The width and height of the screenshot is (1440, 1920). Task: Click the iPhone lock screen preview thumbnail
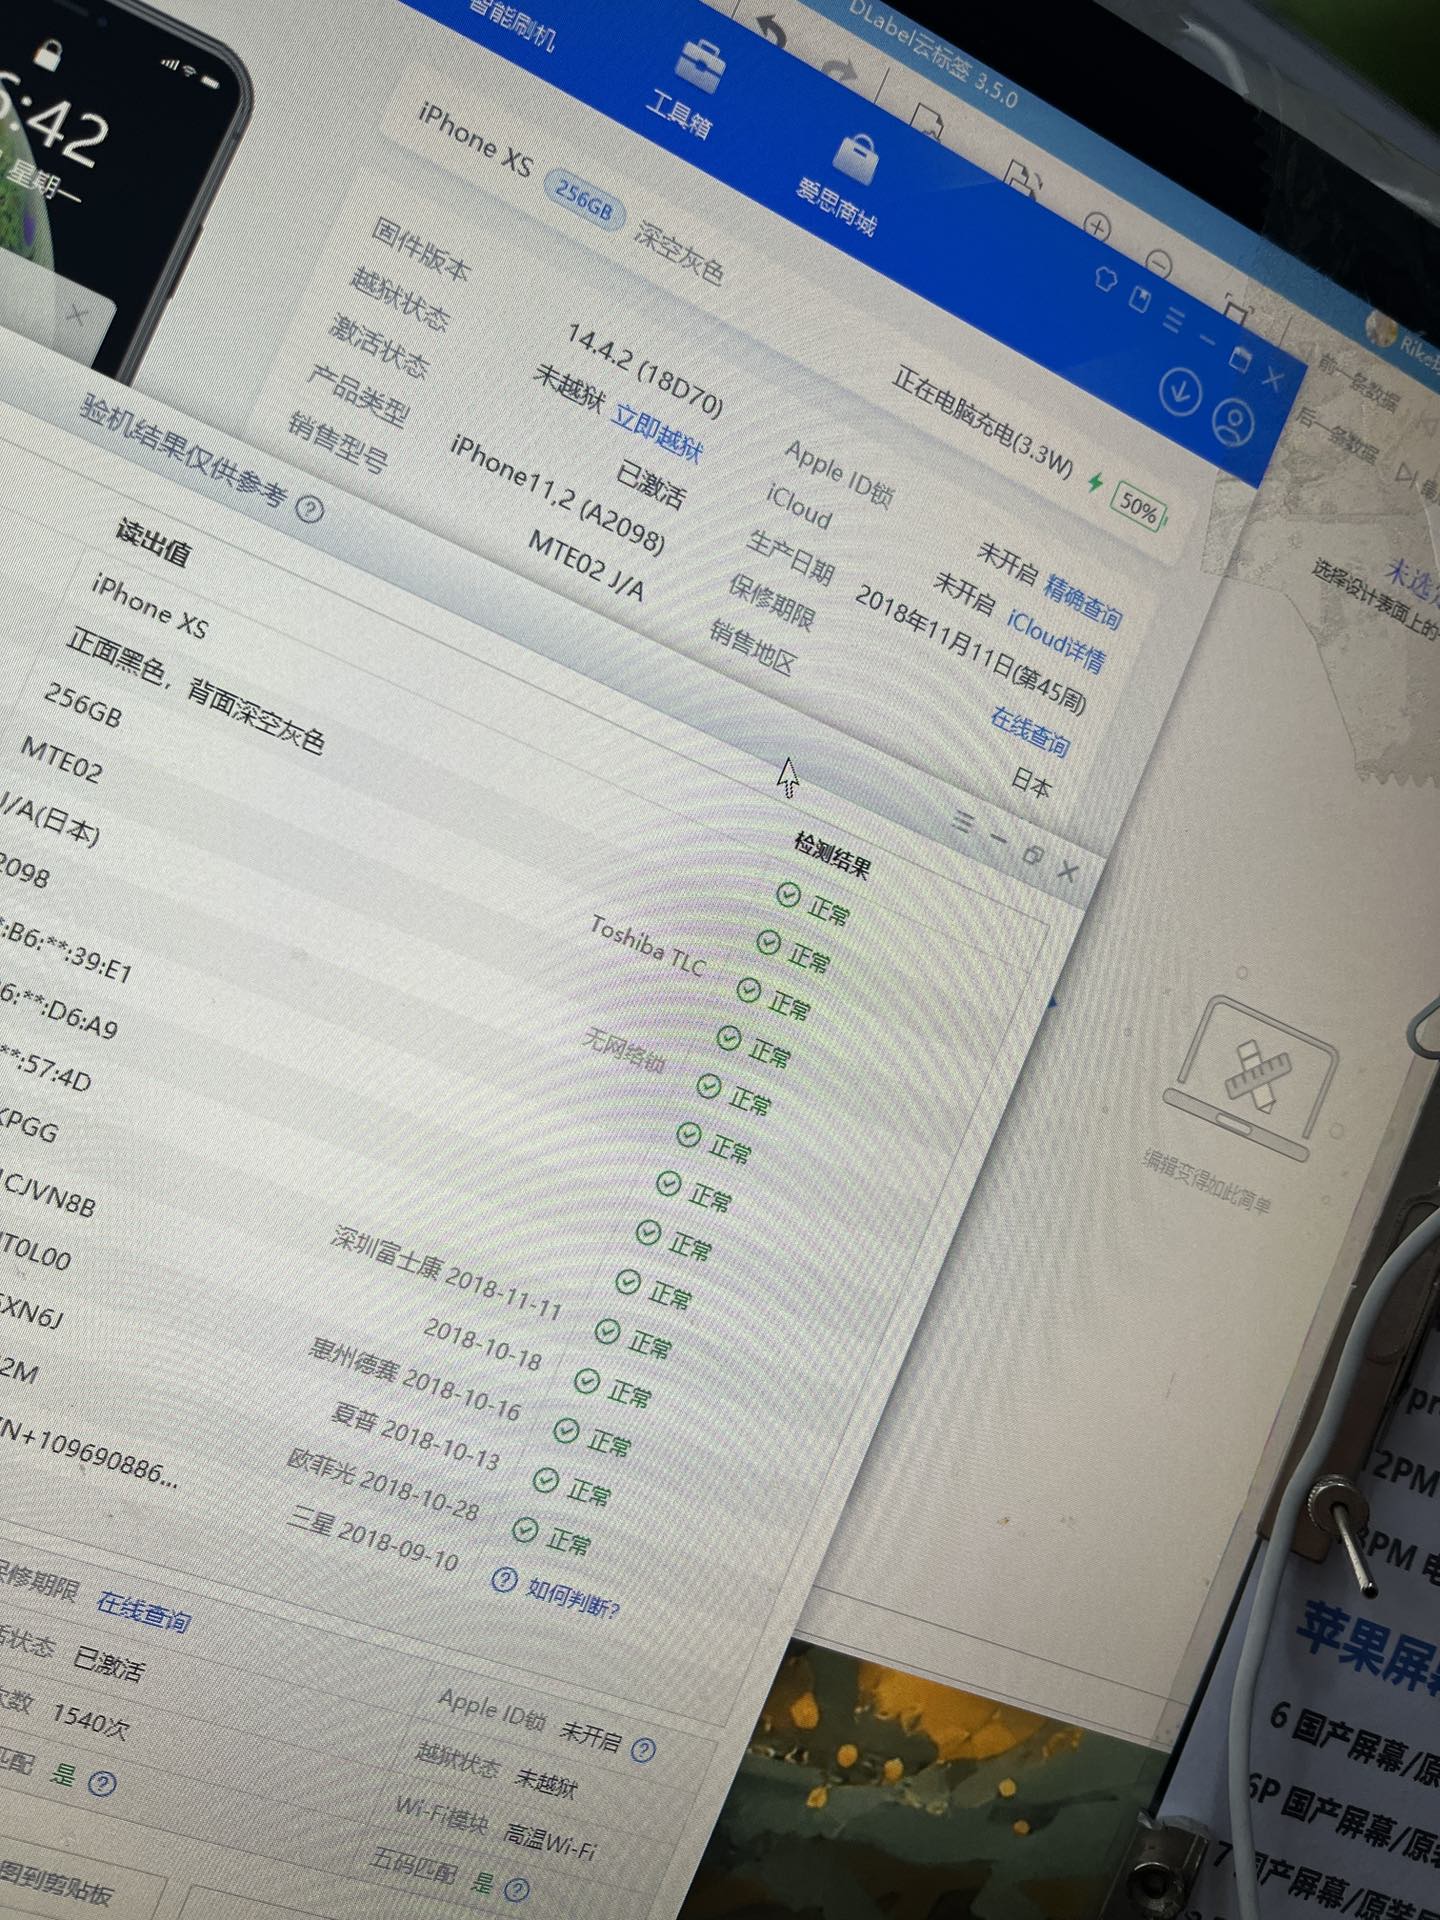click(110, 190)
